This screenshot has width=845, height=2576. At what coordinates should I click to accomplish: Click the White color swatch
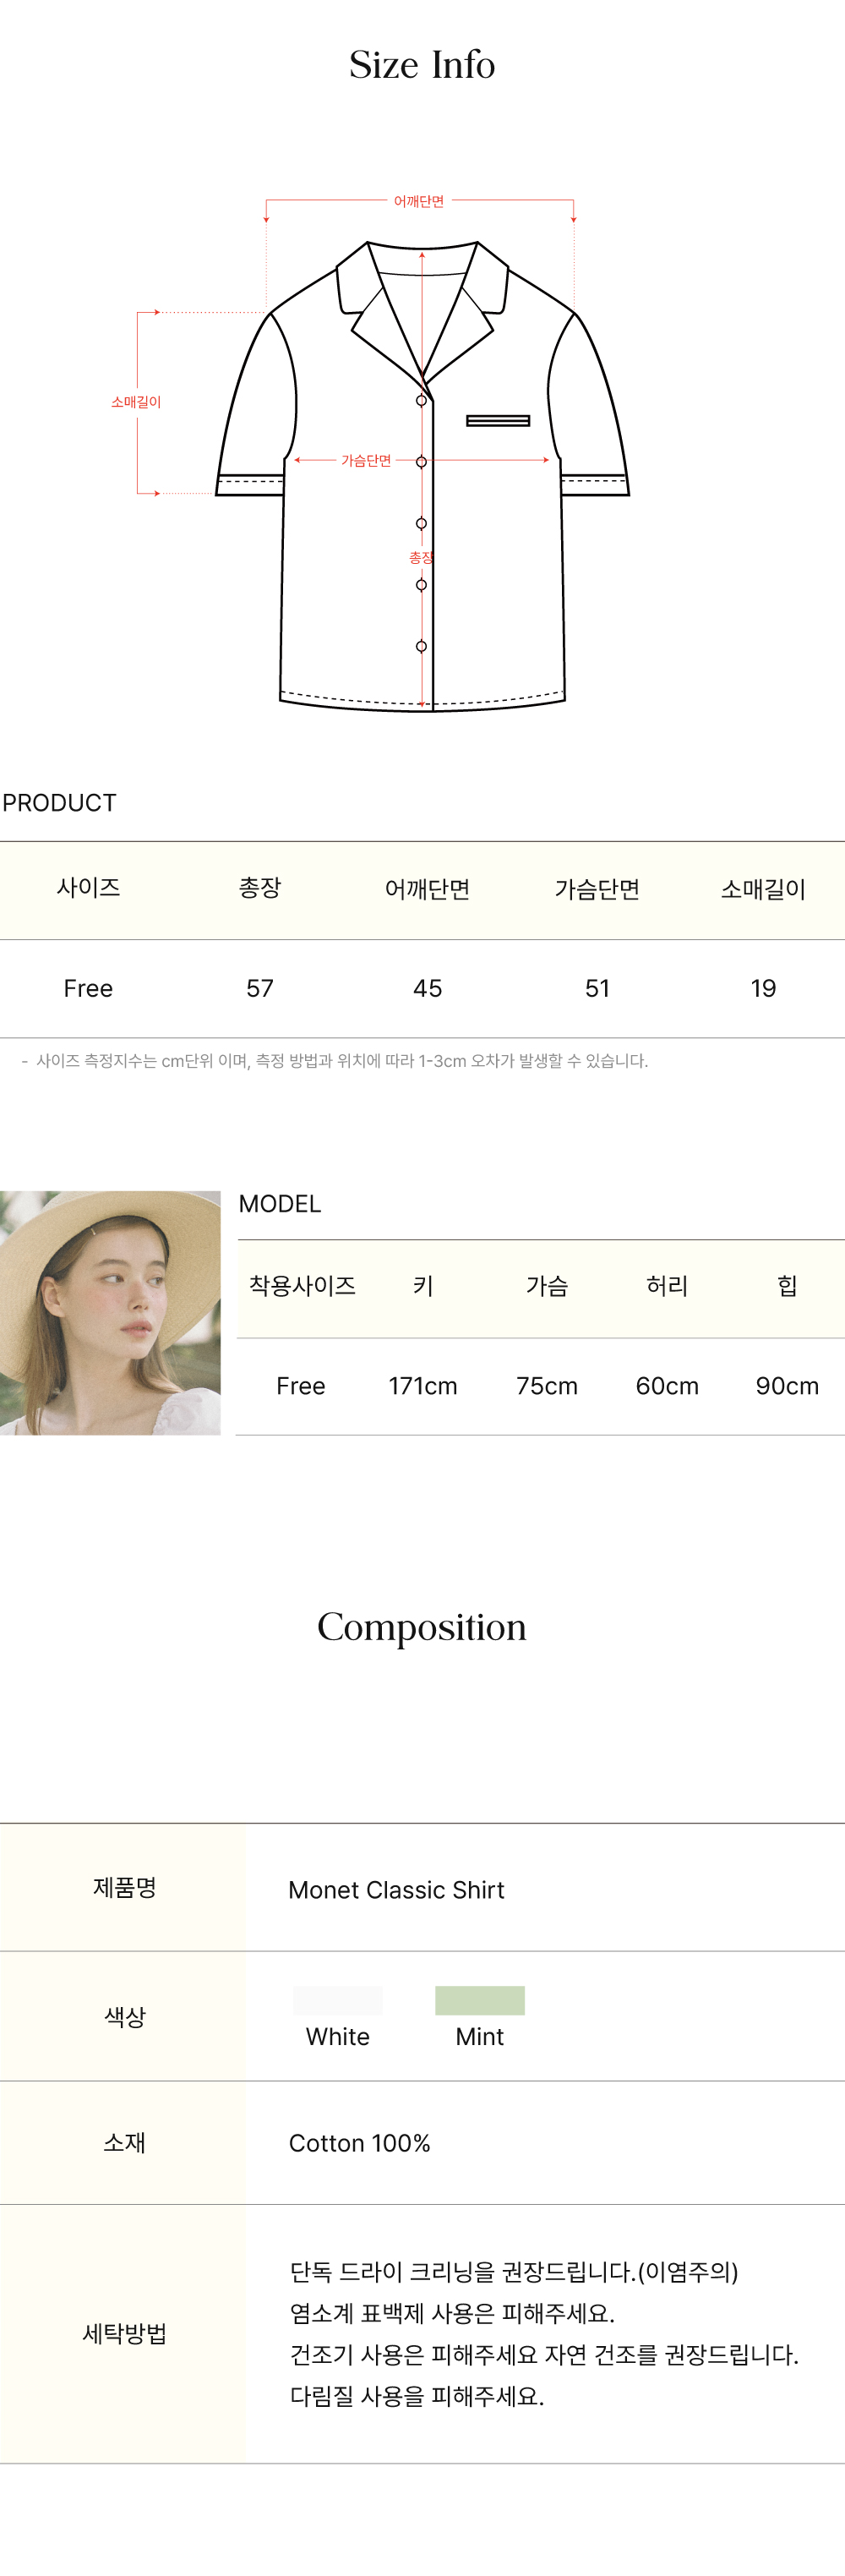point(338,2000)
